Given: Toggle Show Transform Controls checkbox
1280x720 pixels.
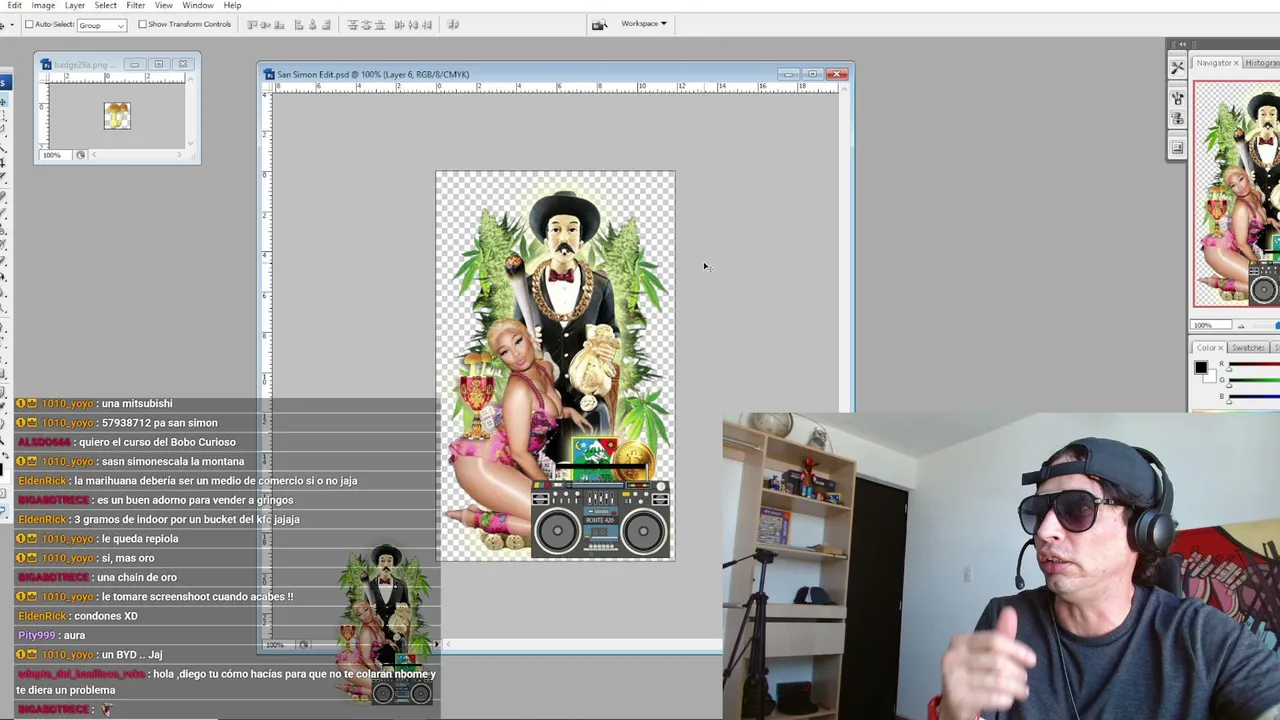Looking at the screenshot, I should (x=143, y=24).
